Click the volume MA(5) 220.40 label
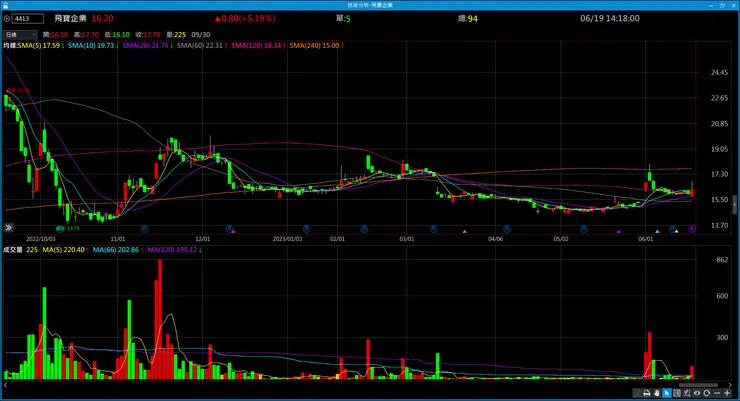 pyautogui.click(x=66, y=250)
